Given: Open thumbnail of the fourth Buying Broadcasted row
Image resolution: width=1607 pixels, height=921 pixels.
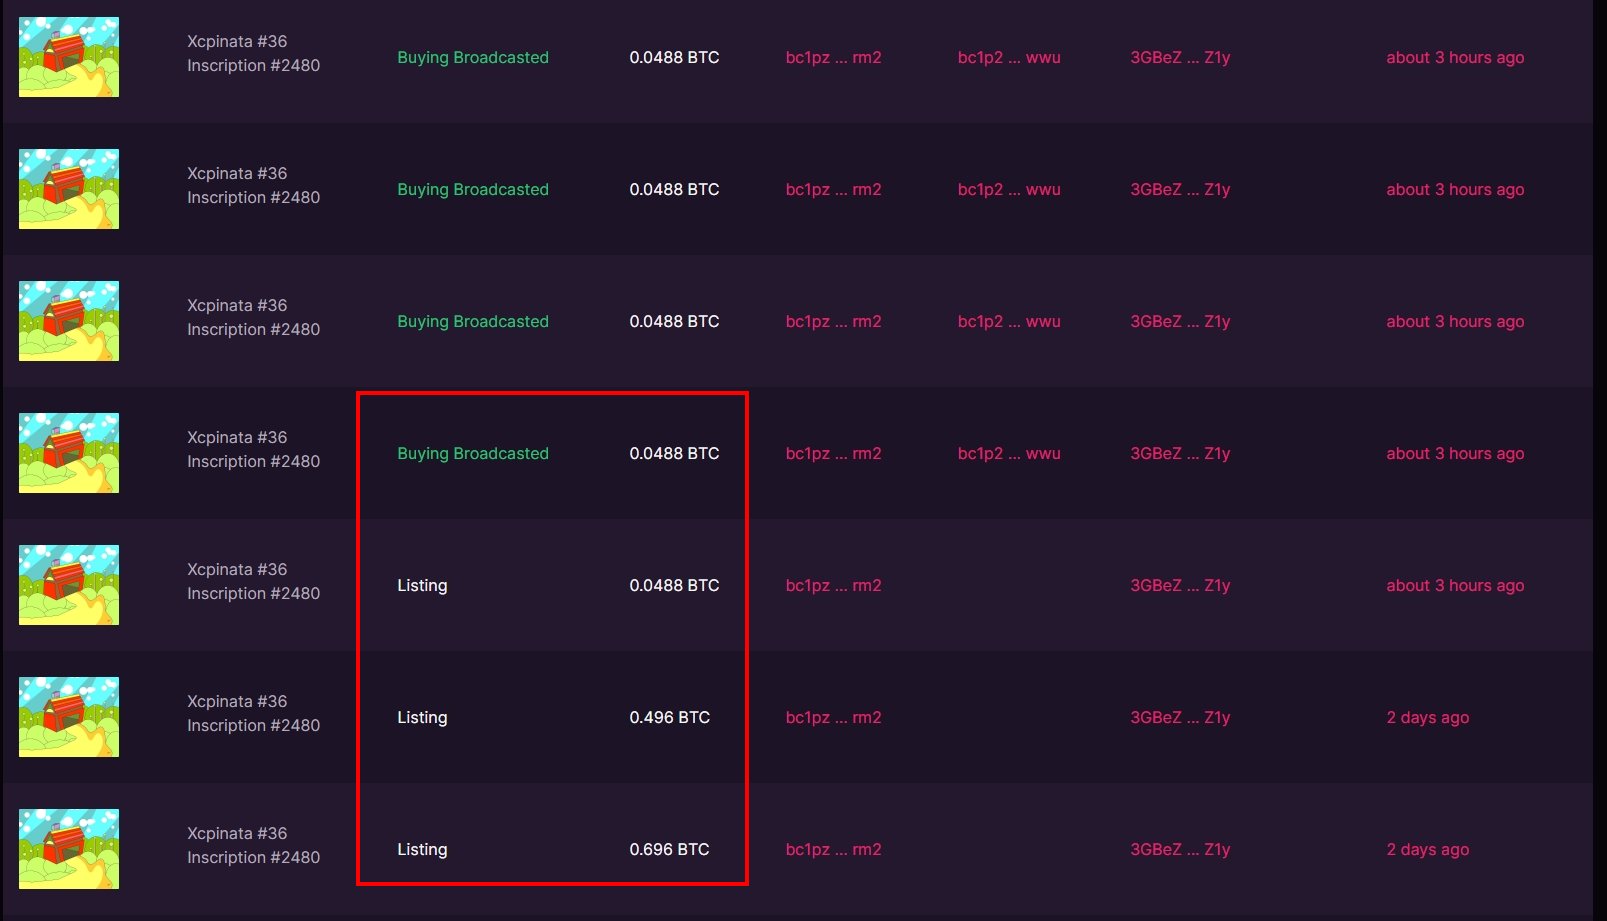Looking at the screenshot, I should [x=69, y=453].
